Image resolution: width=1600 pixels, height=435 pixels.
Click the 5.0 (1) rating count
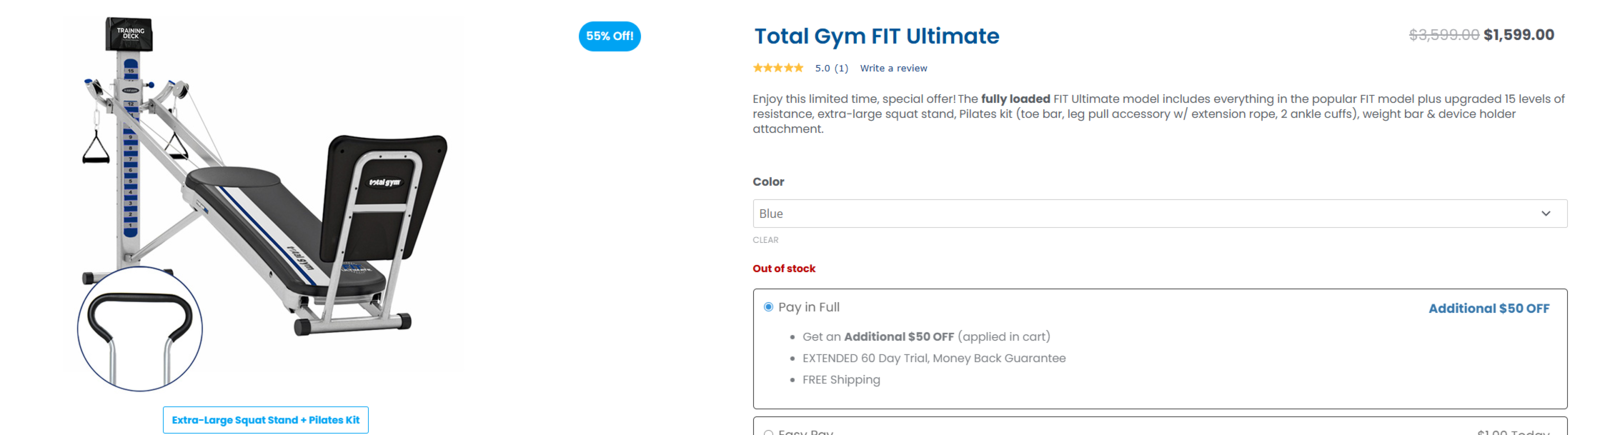click(x=831, y=68)
